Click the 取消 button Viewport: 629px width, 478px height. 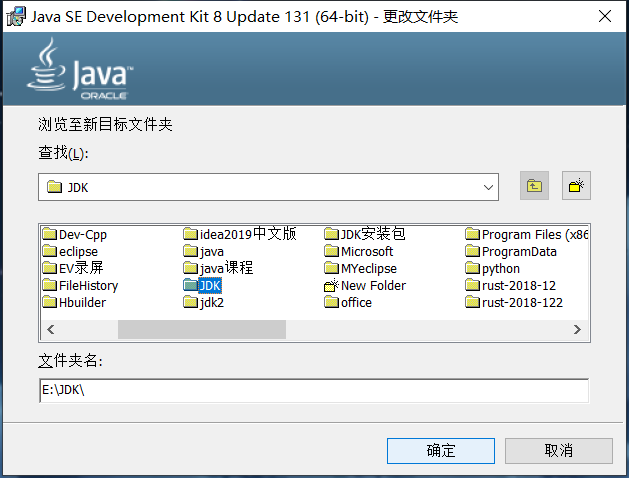pyautogui.click(x=558, y=451)
